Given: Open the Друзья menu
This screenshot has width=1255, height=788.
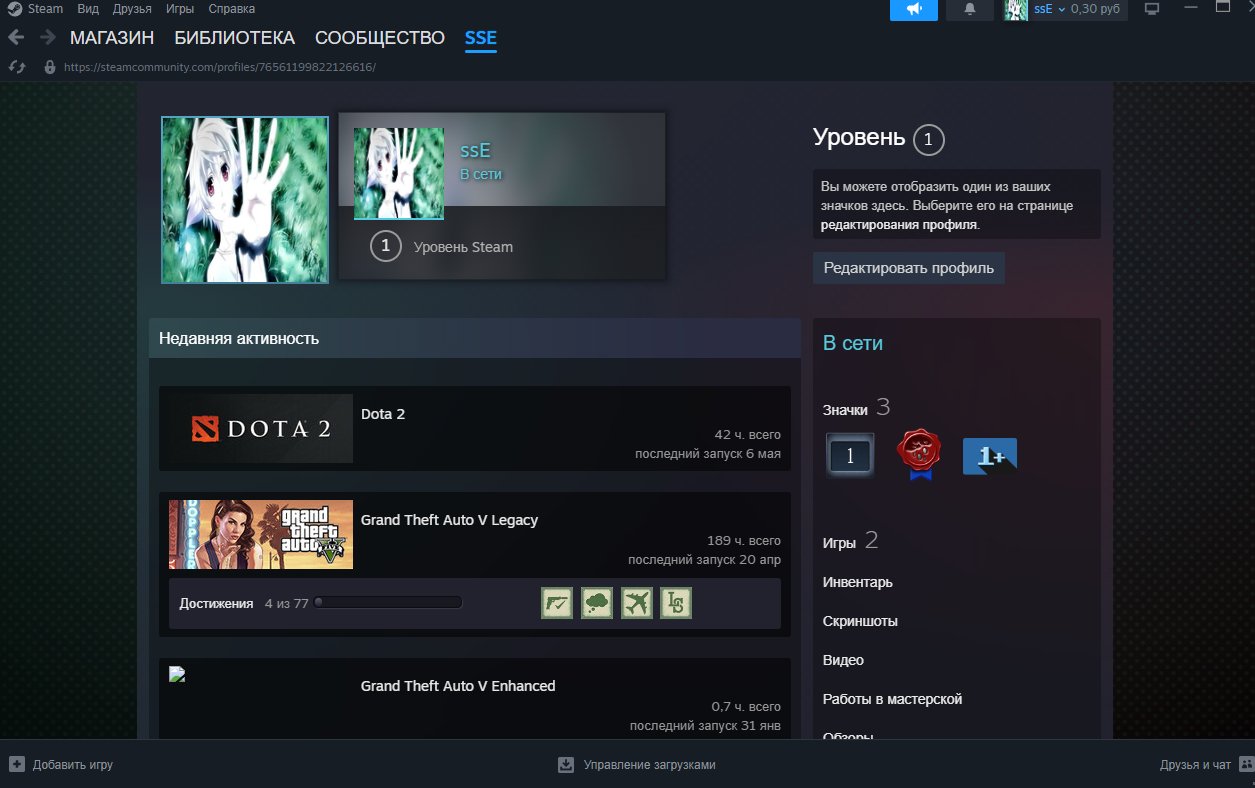Looking at the screenshot, I should point(132,9).
